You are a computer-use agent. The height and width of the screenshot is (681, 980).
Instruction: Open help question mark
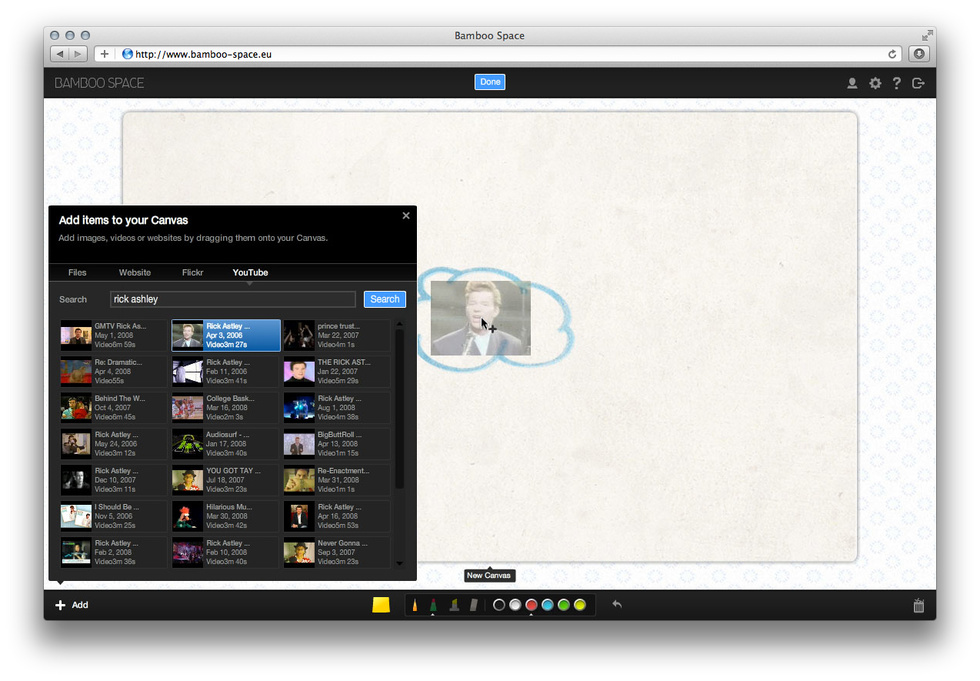[896, 83]
